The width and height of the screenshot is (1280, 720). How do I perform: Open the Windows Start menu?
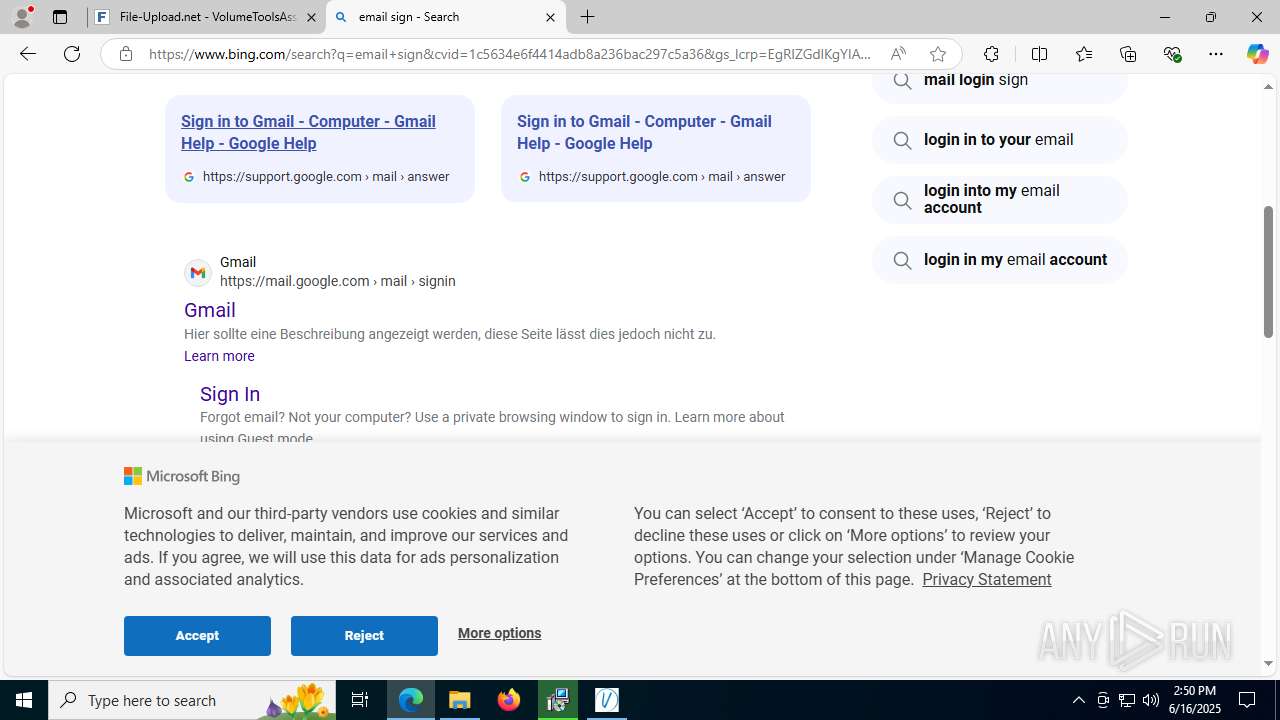pos(24,700)
